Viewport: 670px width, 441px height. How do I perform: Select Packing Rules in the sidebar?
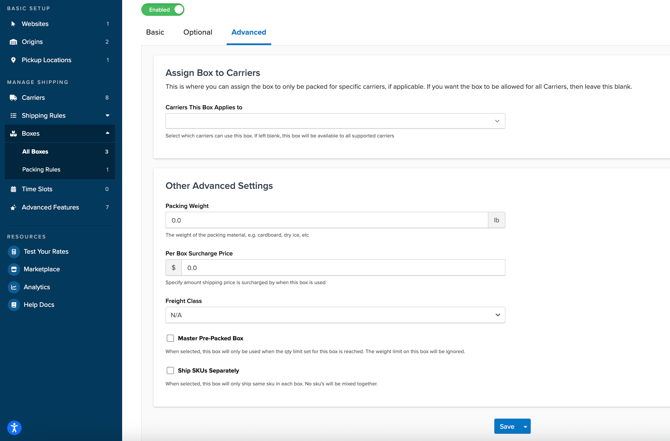point(41,170)
